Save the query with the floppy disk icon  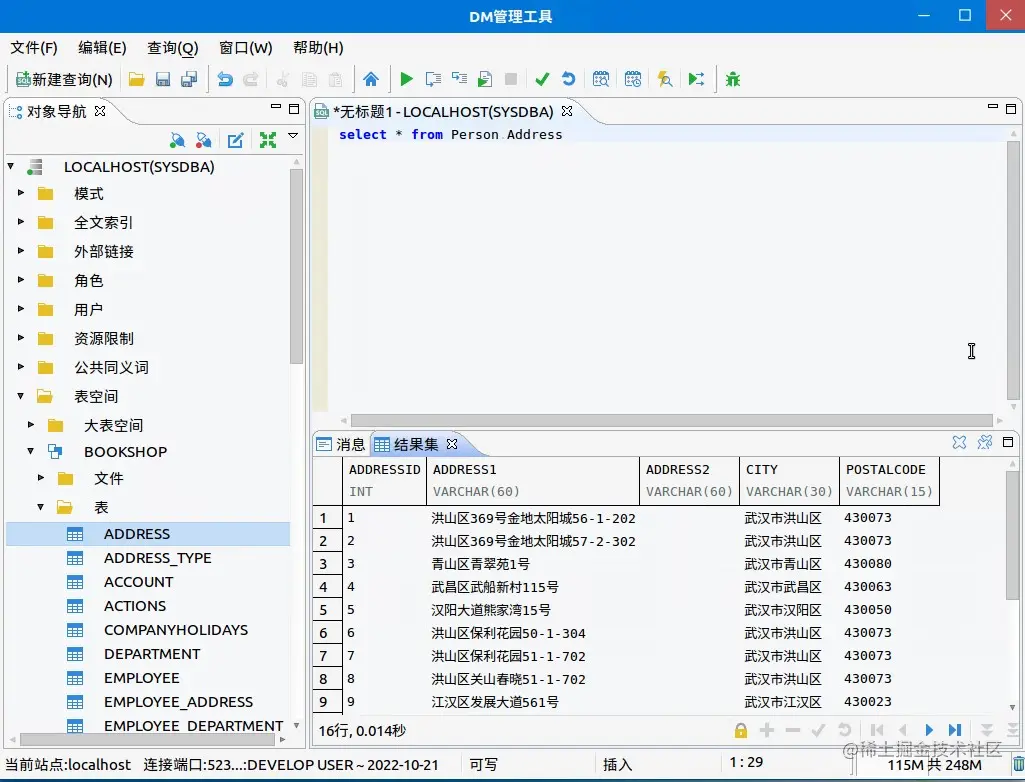point(163,80)
